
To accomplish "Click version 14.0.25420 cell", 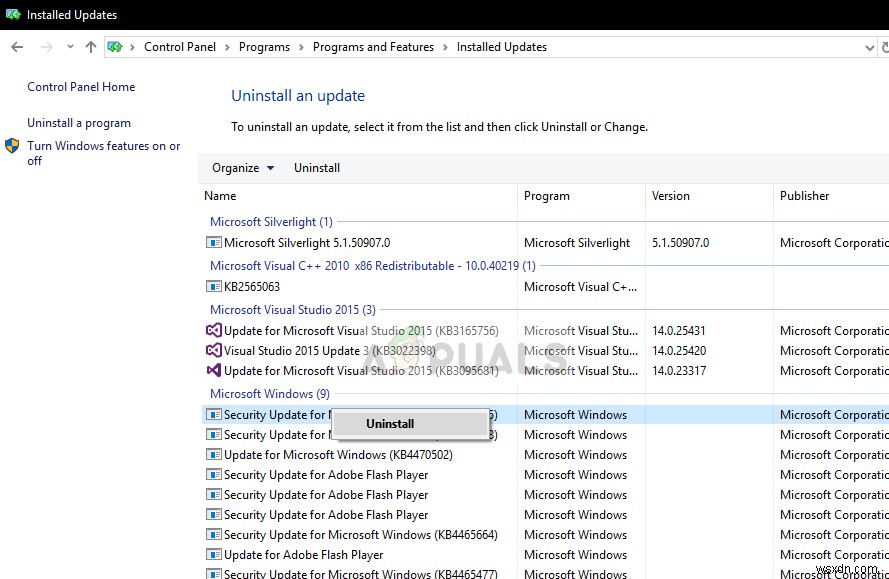I will coord(679,350).
